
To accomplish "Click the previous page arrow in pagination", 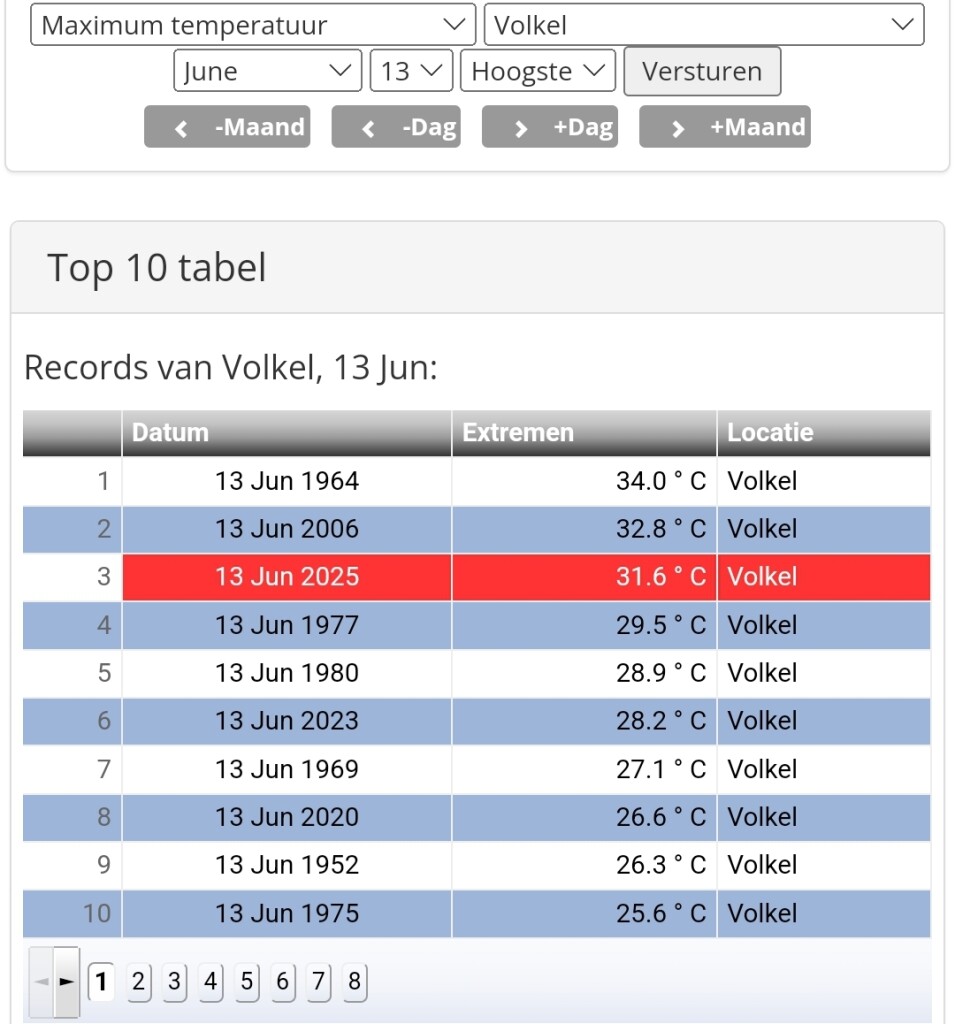I will (x=41, y=982).
